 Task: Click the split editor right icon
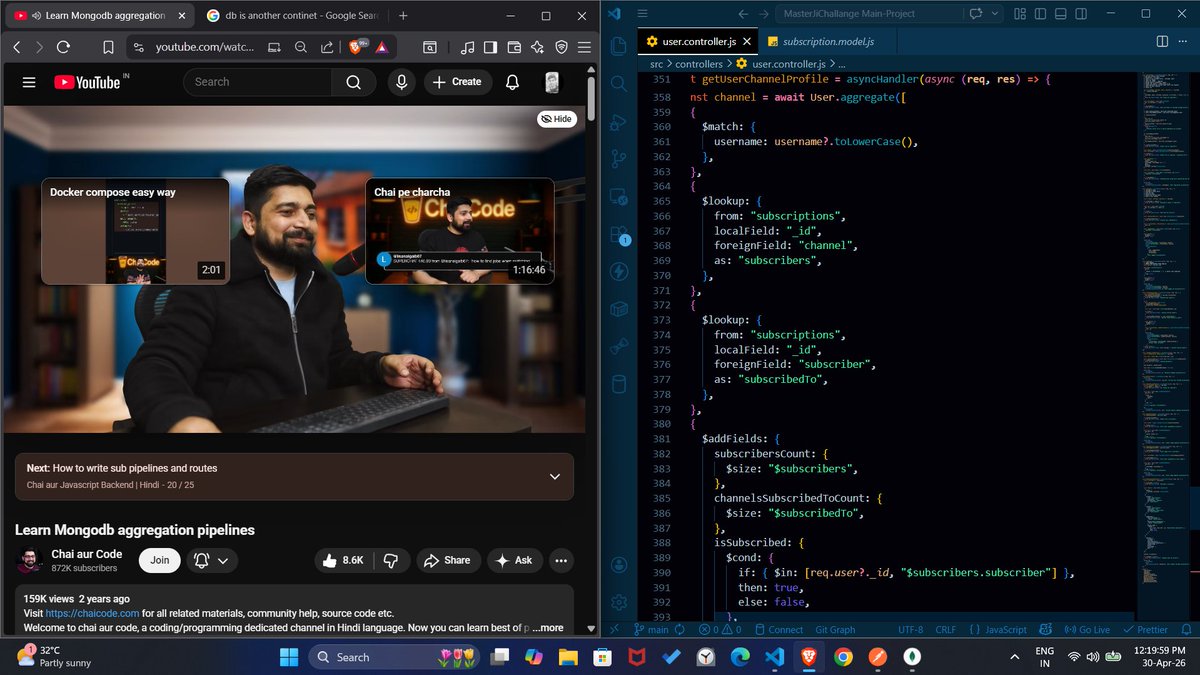[1162, 41]
